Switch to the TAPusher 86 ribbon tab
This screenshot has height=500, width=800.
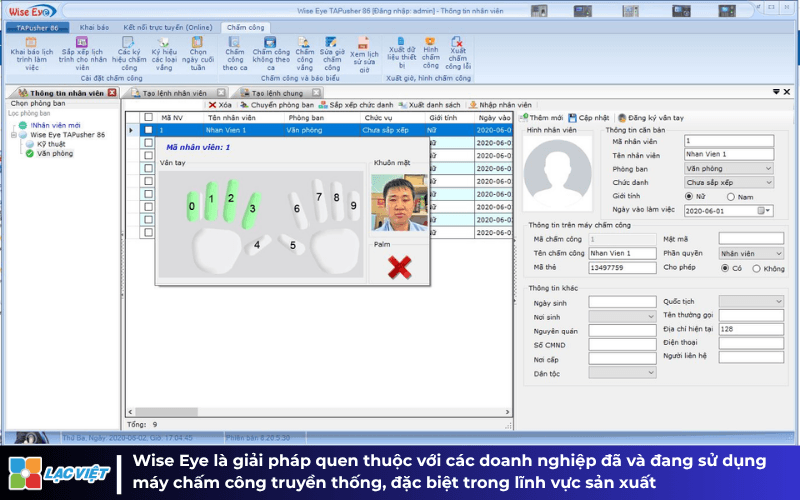pos(37,28)
